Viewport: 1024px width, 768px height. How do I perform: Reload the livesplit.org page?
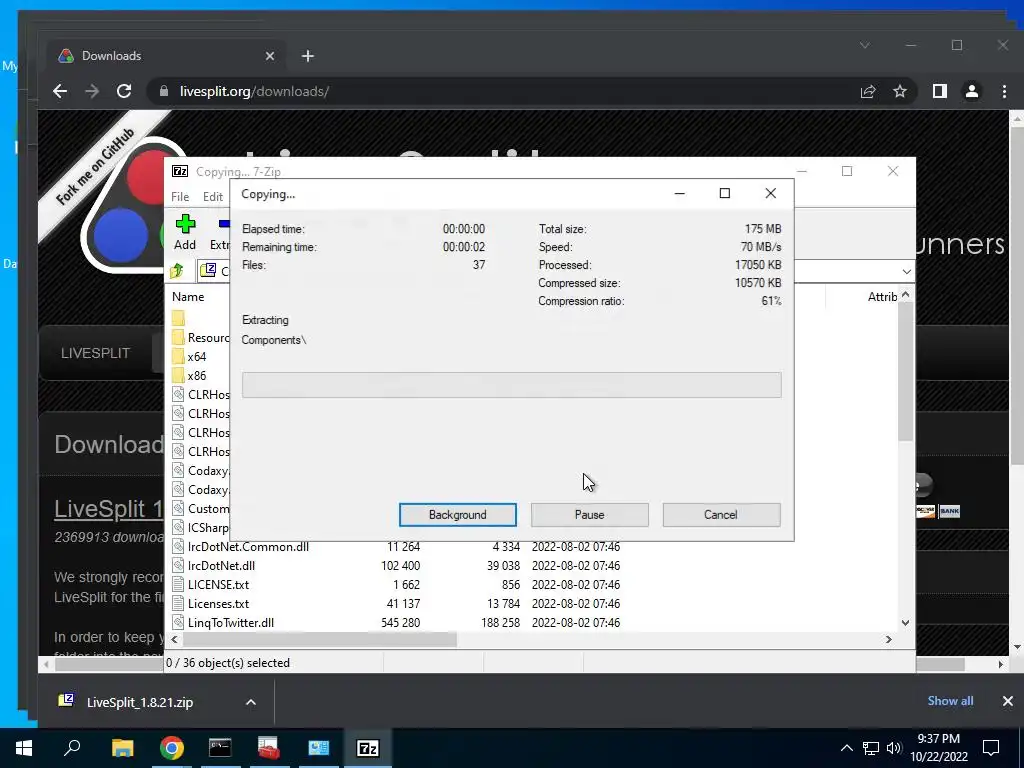(124, 91)
